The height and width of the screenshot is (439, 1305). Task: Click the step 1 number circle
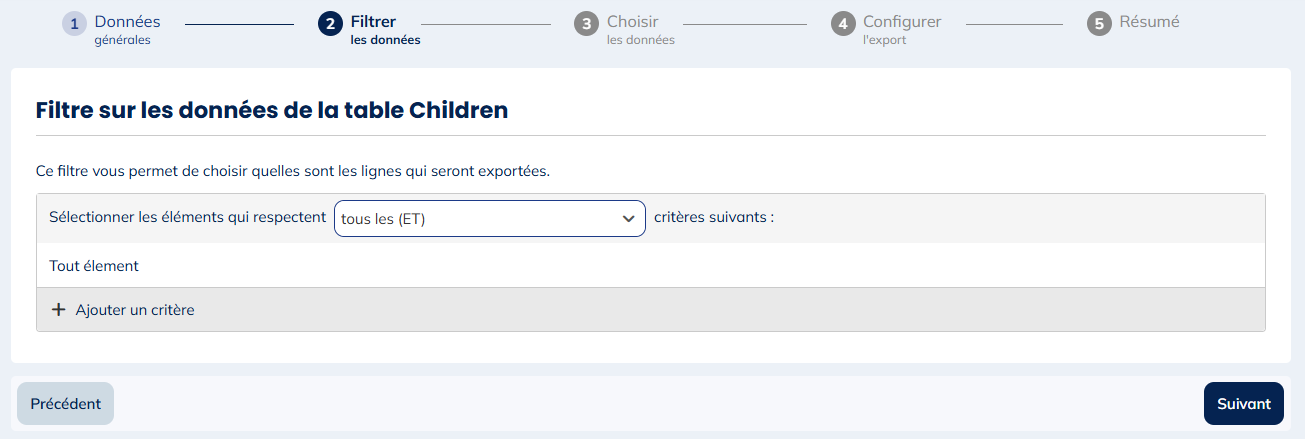[x=74, y=24]
